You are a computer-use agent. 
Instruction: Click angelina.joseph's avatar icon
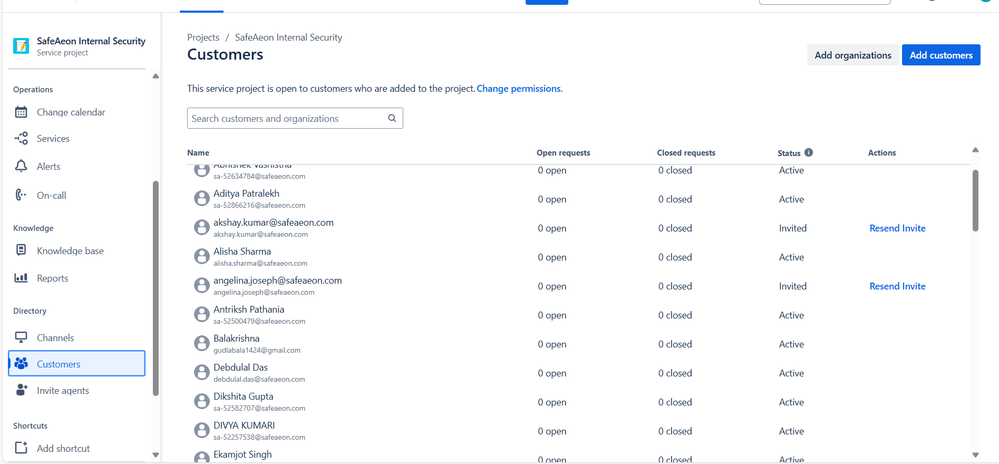click(x=202, y=286)
